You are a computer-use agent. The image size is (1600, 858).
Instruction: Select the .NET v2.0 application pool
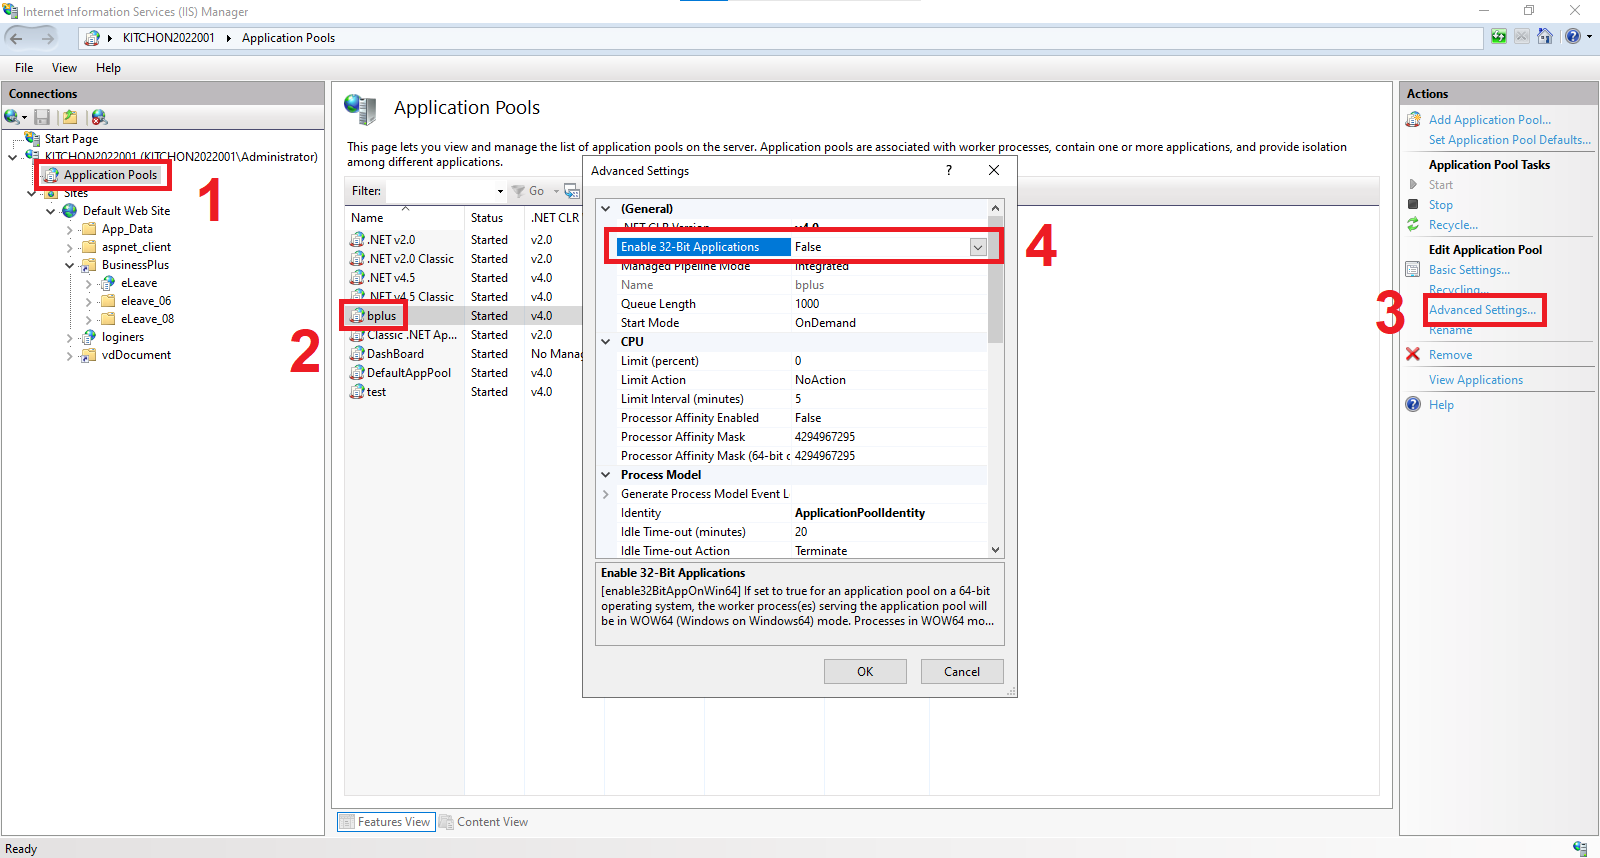390,240
